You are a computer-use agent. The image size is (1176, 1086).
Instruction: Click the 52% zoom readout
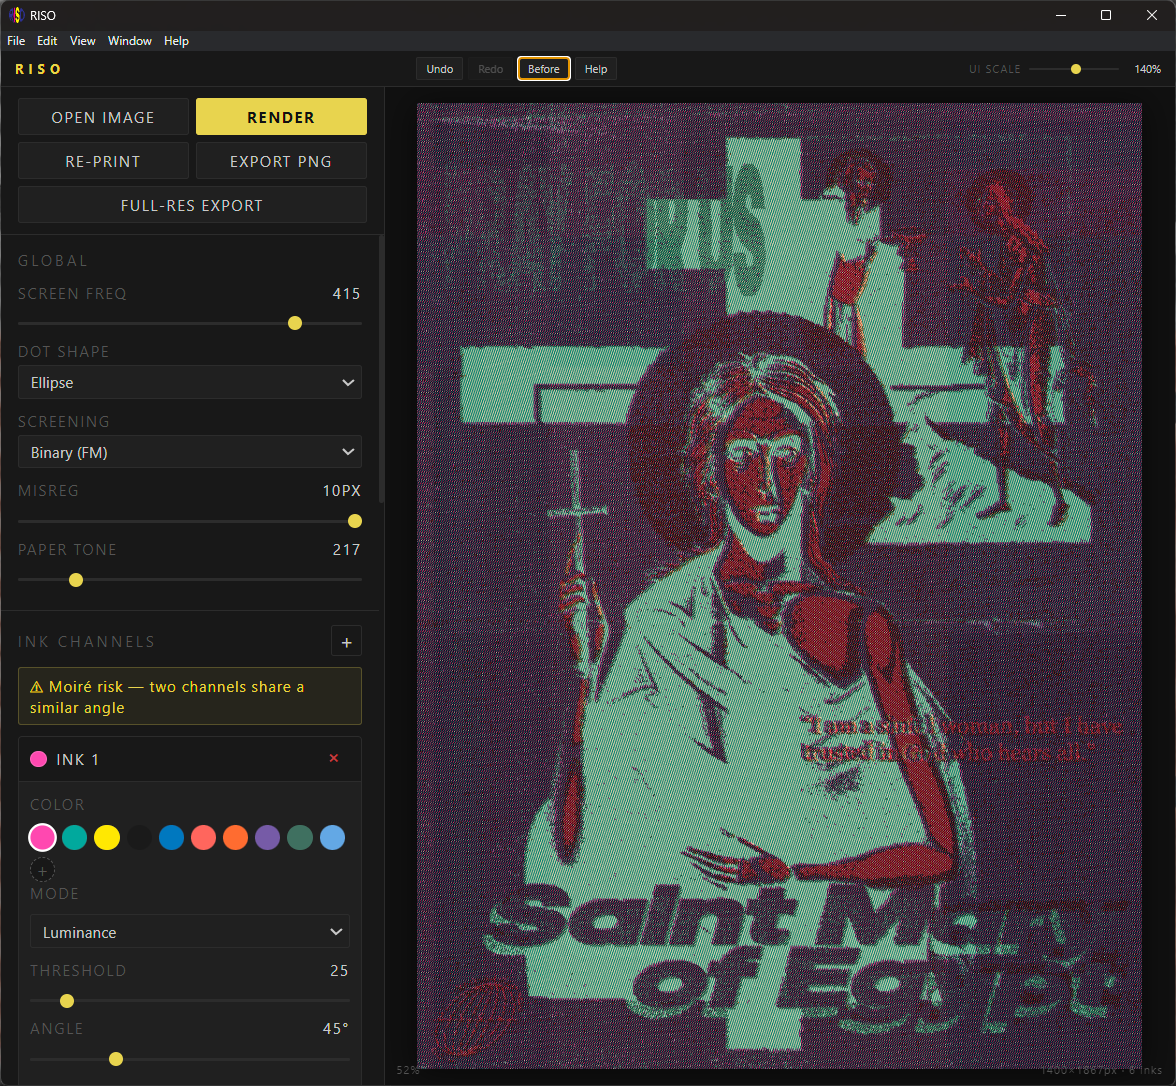(x=407, y=1070)
